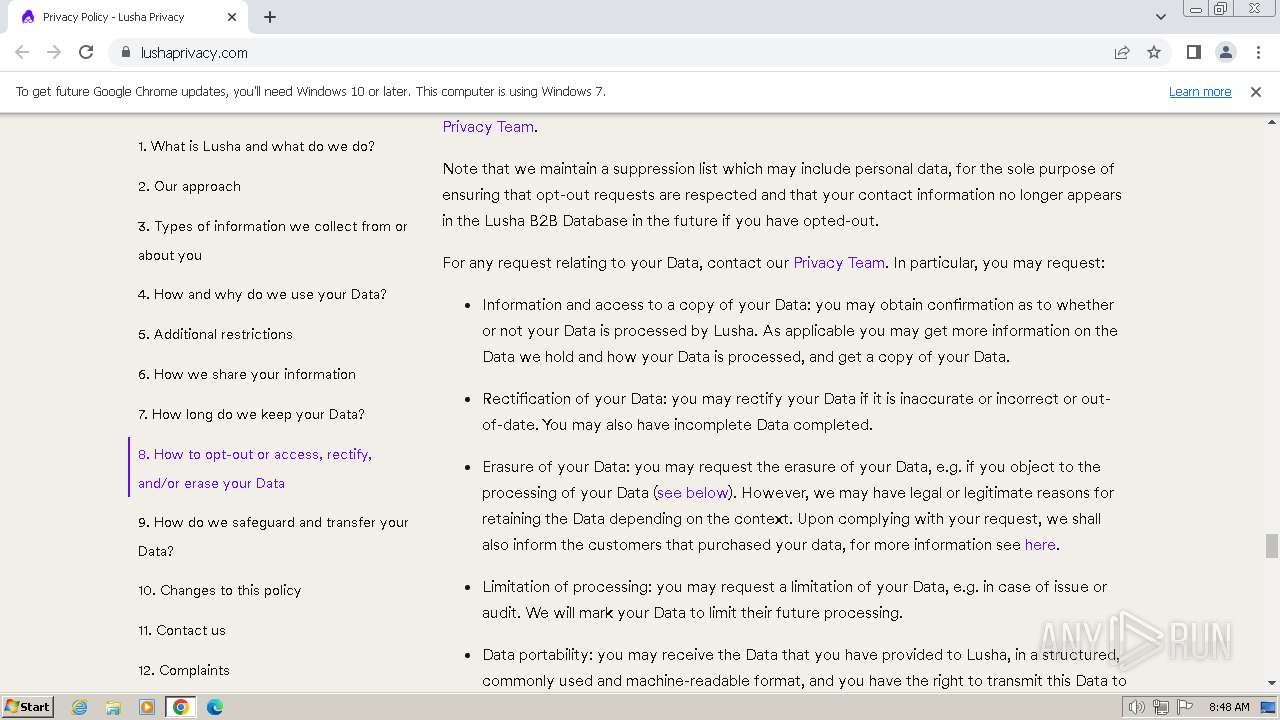This screenshot has width=1280, height=720.
Task: Open 6. How we share your information
Action: 247,374
